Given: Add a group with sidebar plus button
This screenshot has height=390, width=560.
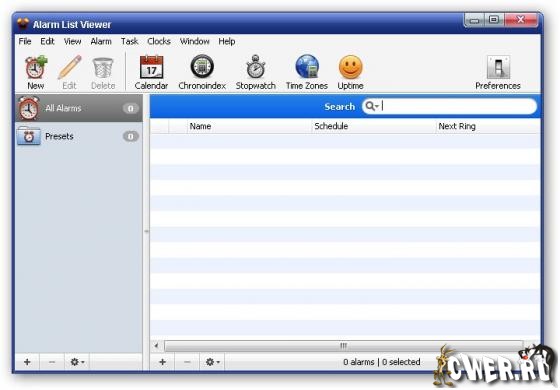Looking at the screenshot, I should click(27, 362).
